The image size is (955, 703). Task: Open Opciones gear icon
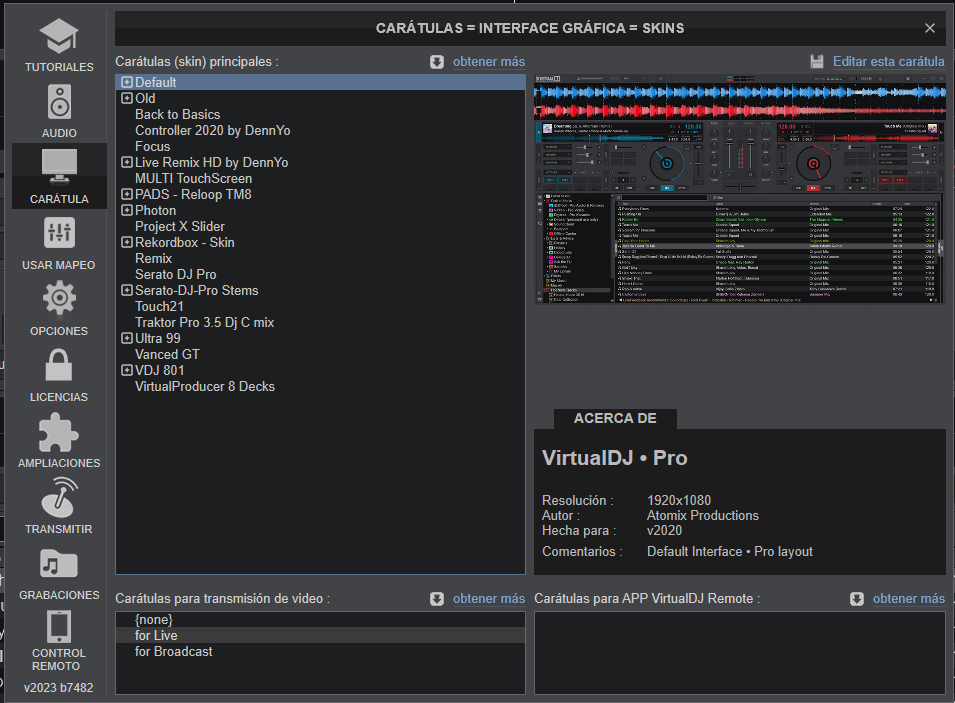[x=59, y=298]
